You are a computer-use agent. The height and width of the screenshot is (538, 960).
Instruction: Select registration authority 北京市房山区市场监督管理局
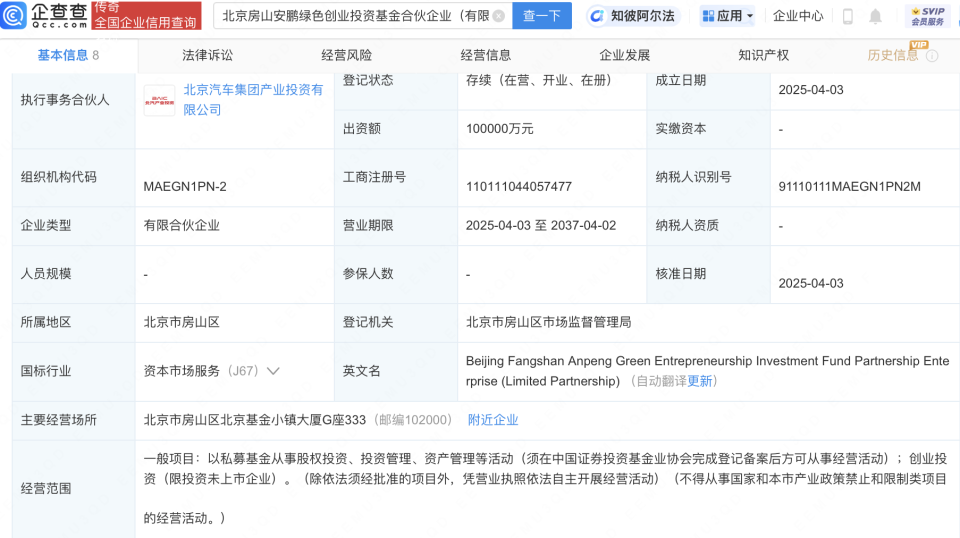(549, 323)
